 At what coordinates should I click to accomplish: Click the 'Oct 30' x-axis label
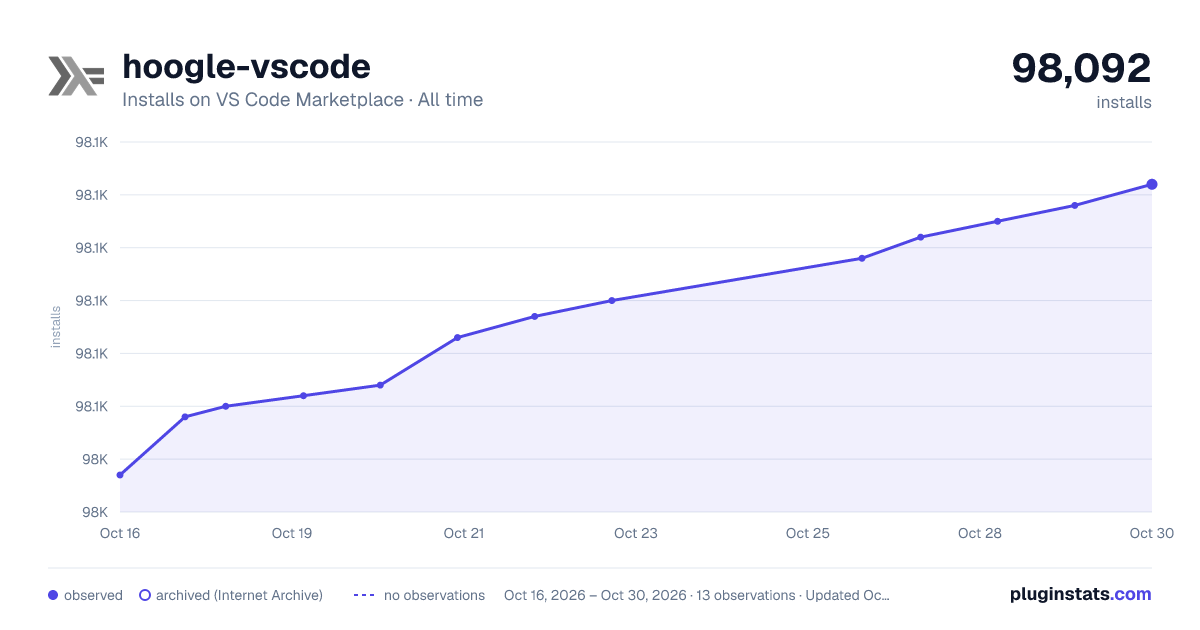click(x=1151, y=533)
